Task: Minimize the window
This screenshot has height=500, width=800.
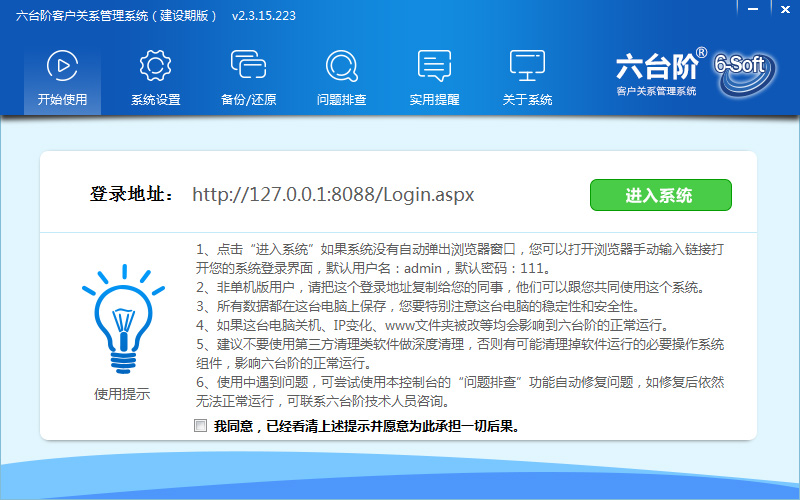Action: pos(753,9)
